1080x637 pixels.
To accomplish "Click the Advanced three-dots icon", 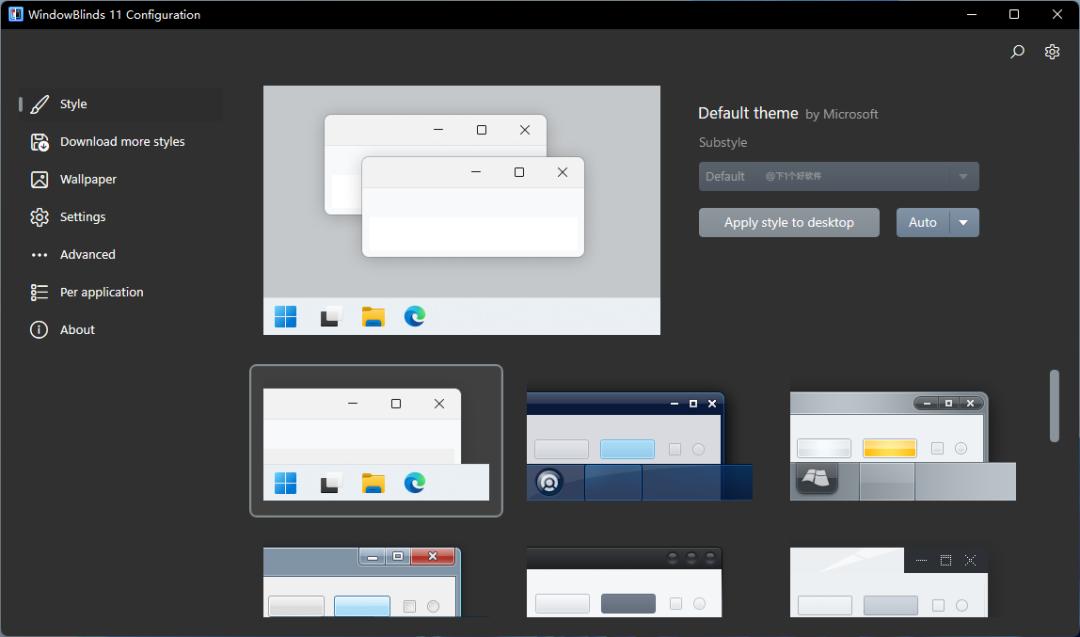I will pyautogui.click(x=39, y=255).
